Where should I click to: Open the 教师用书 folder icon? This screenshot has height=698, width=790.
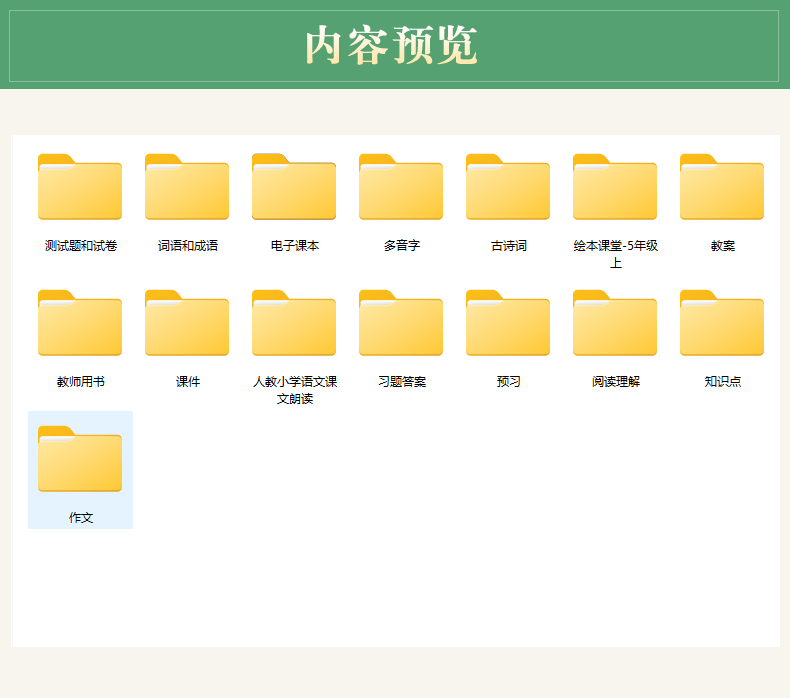pos(80,323)
